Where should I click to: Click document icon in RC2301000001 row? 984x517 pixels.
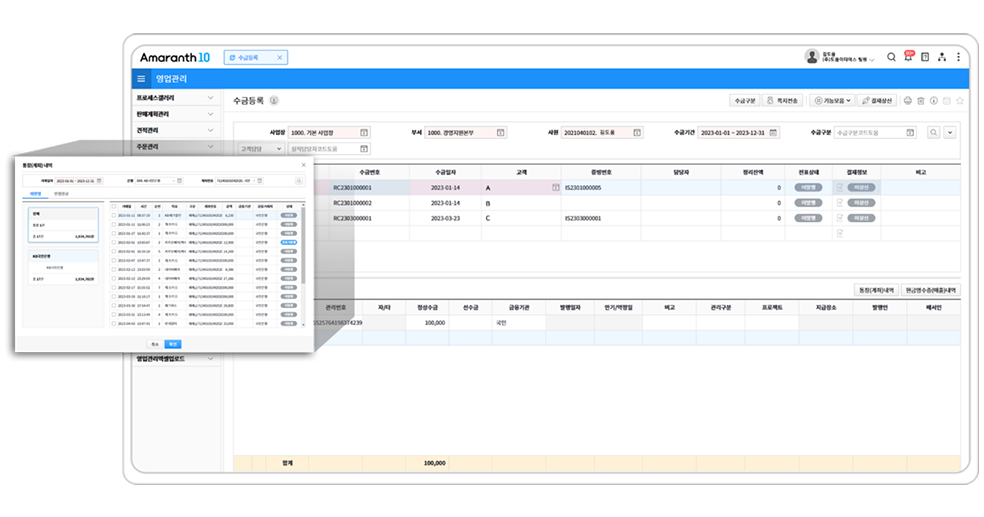coord(840,188)
